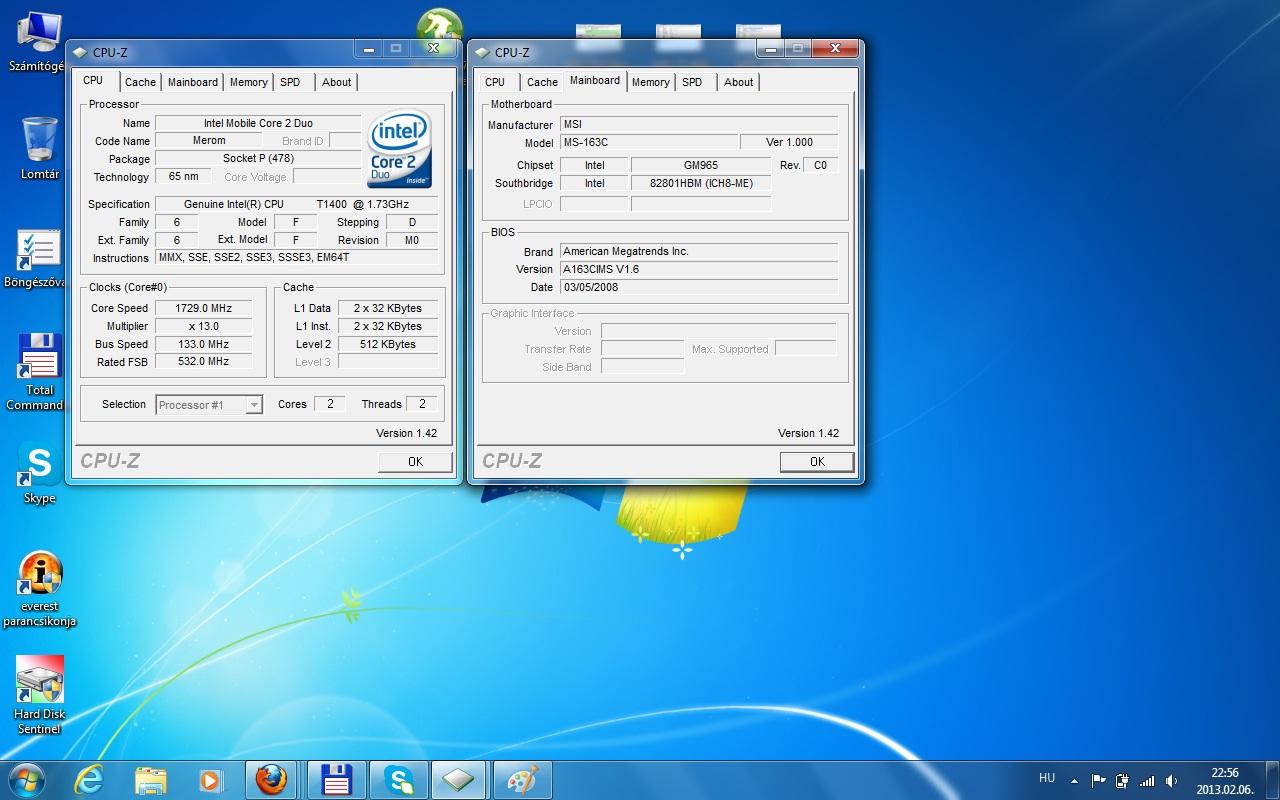Click the Technology value '65 nm'
1280x800 pixels.
pyautogui.click(x=183, y=177)
